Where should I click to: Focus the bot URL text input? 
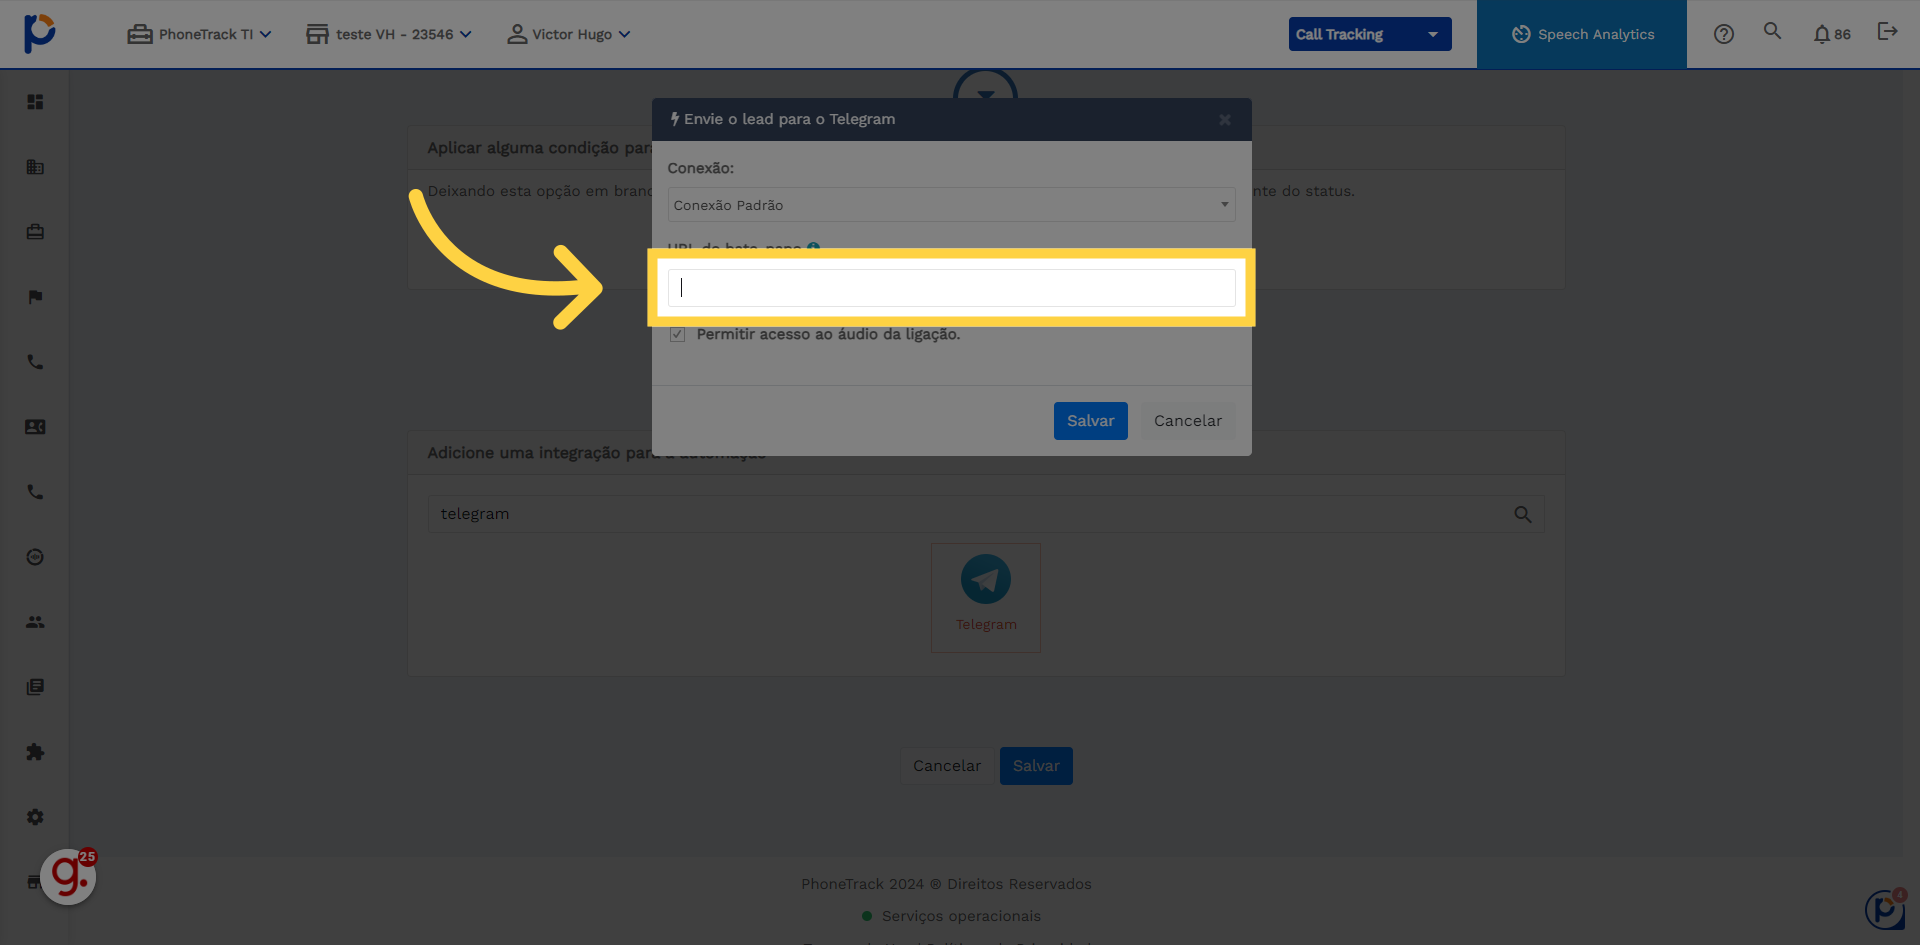point(951,288)
